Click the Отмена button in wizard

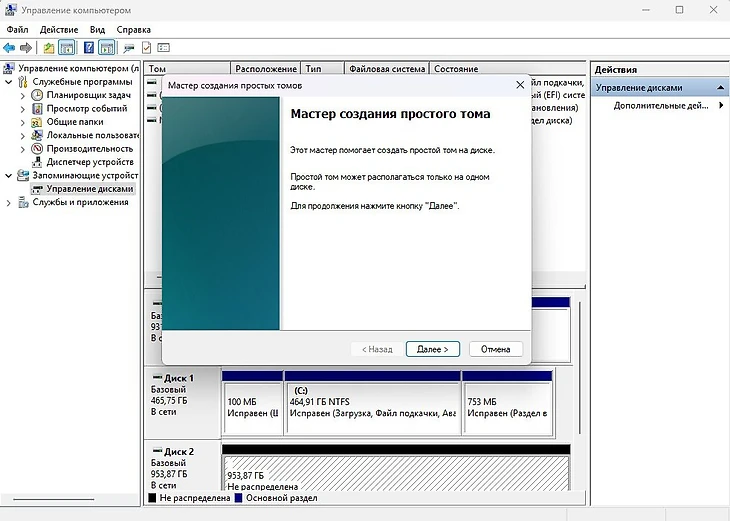click(495, 349)
